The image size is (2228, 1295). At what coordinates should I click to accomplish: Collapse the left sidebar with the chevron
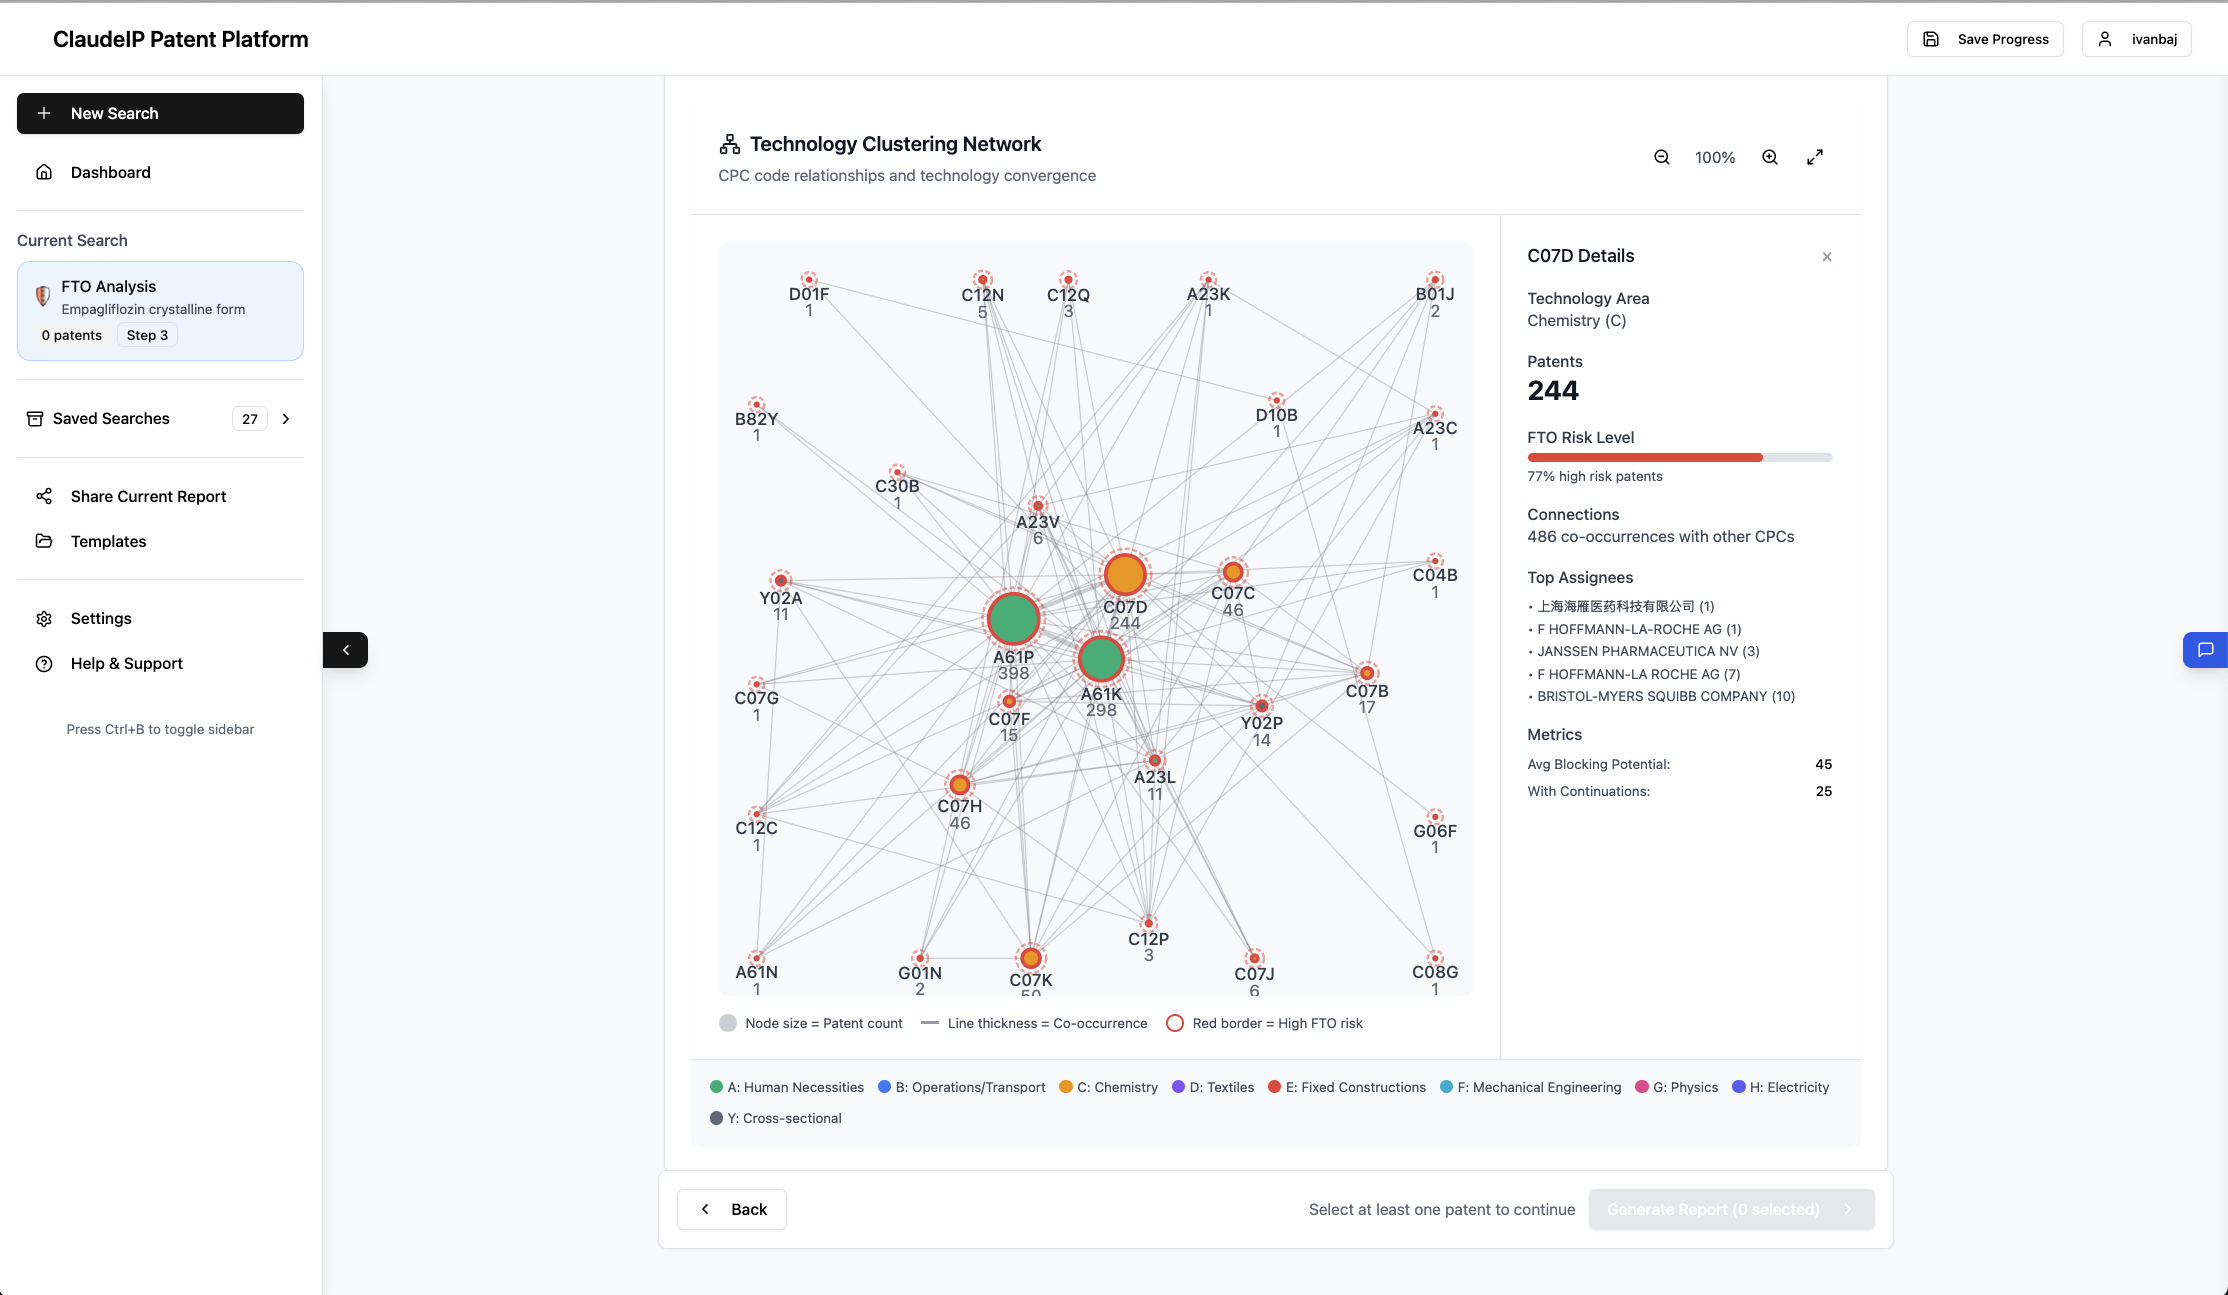click(x=345, y=649)
